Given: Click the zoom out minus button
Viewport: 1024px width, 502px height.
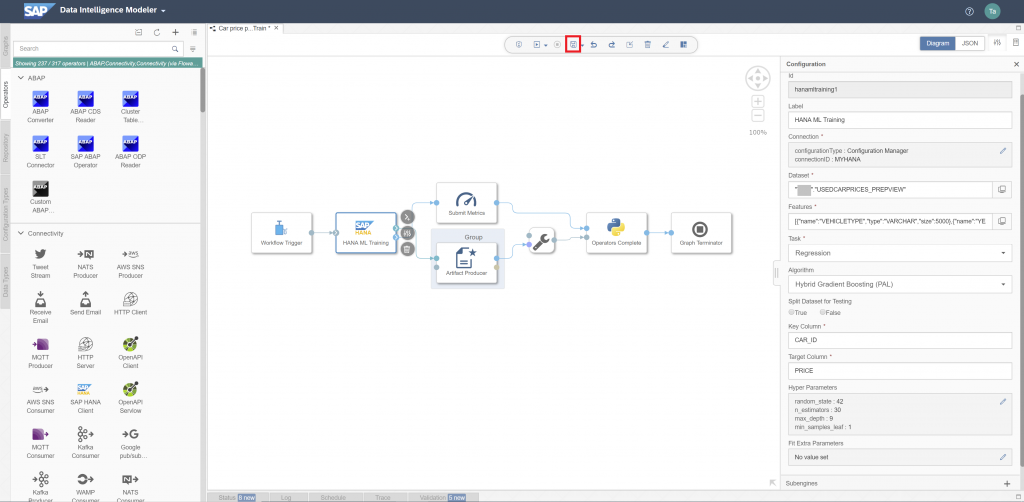Looking at the screenshot, I should pos(758,116).
